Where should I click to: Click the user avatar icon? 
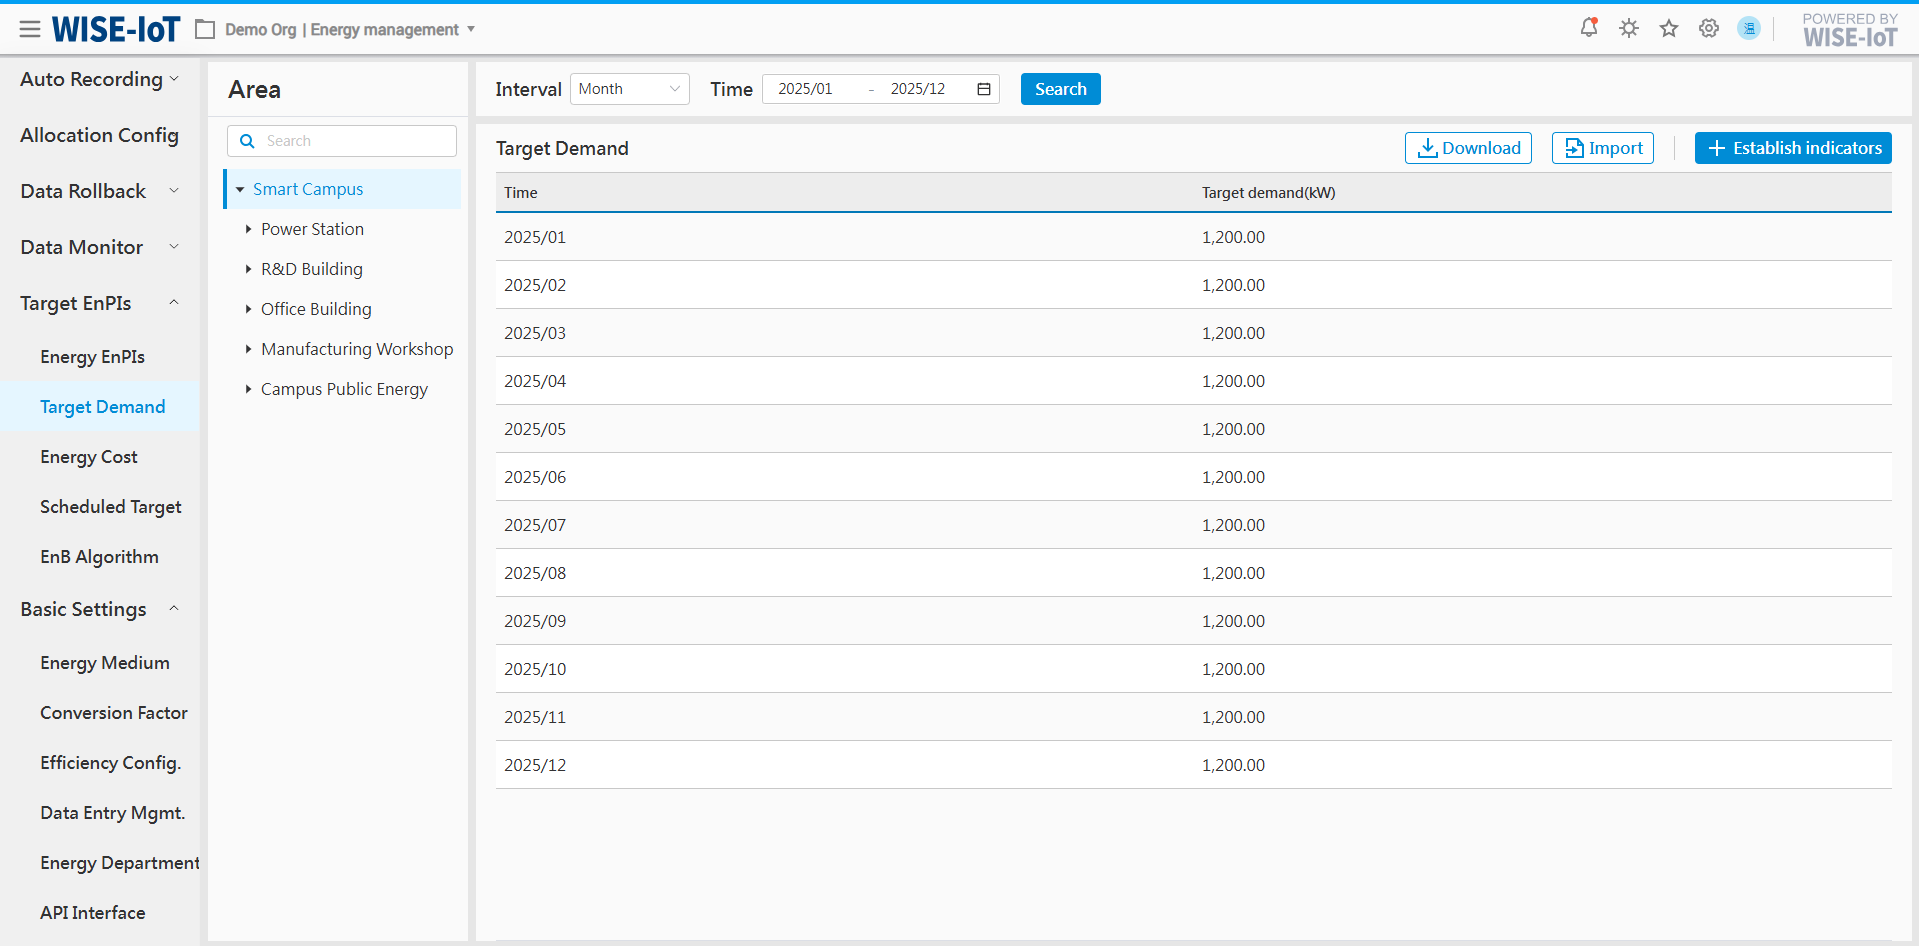coord(1749,28)
